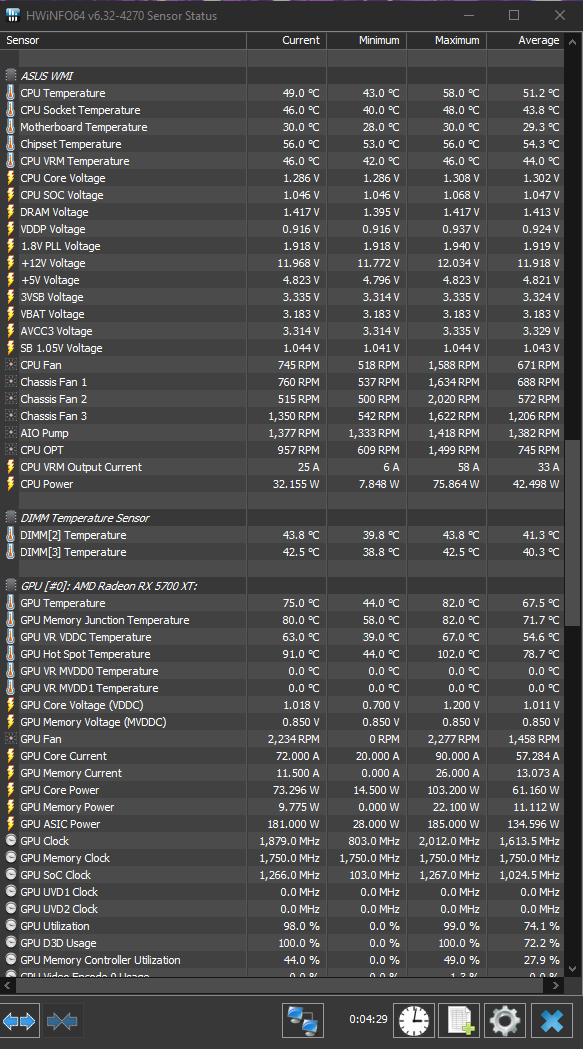The image size is (583, 1049).
Task: Click the HWiNFO64 app icon in the title bar
Action: pyautogui.click(x=13, y=15)
